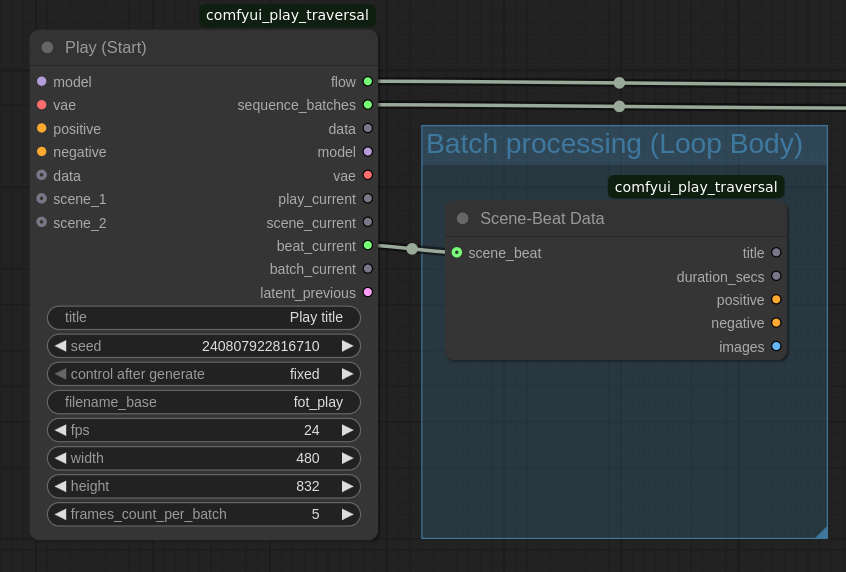The image size is (846, 572).
Task: Click the duration_secs output socket
Action: tap(776, 276)
